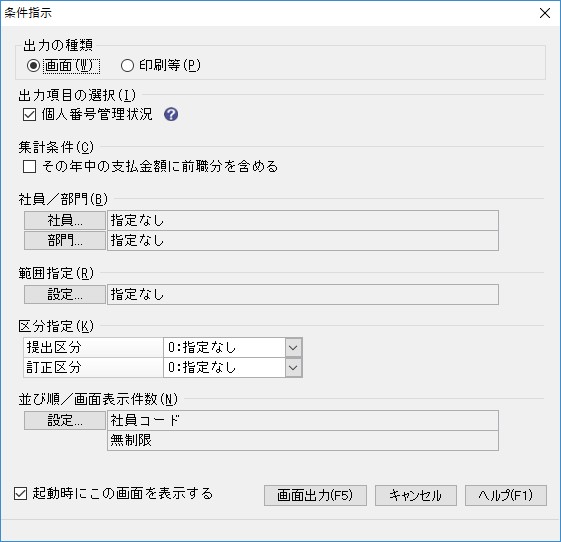Viewport: 561px width, 542px height.
Task: Open the 訂正区分 dropdown arrow
Action: tap(293, 367)
